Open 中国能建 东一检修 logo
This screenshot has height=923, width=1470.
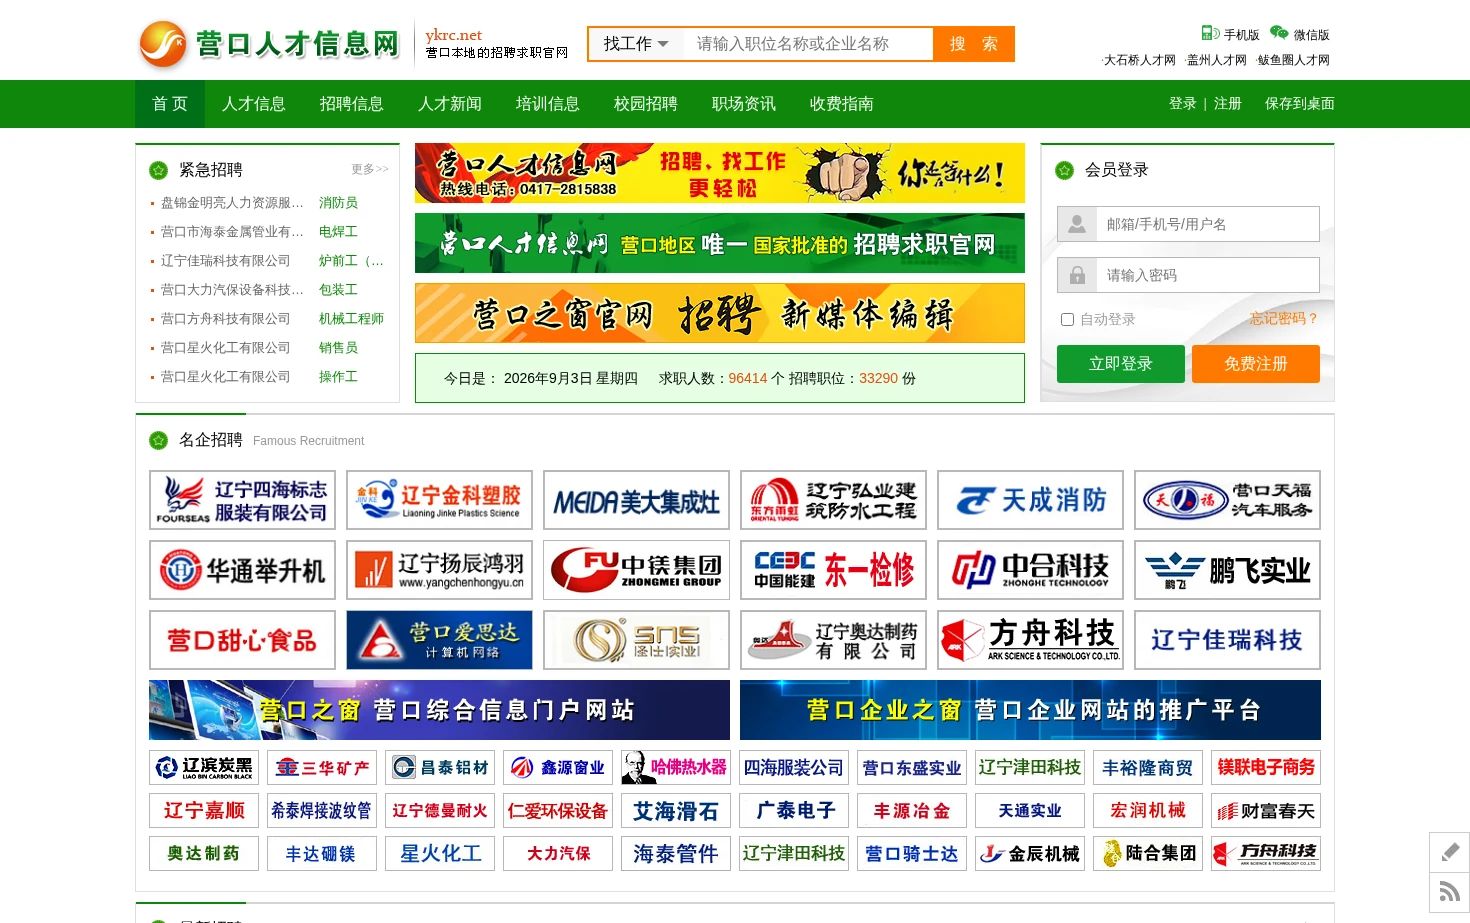(833, 570)
